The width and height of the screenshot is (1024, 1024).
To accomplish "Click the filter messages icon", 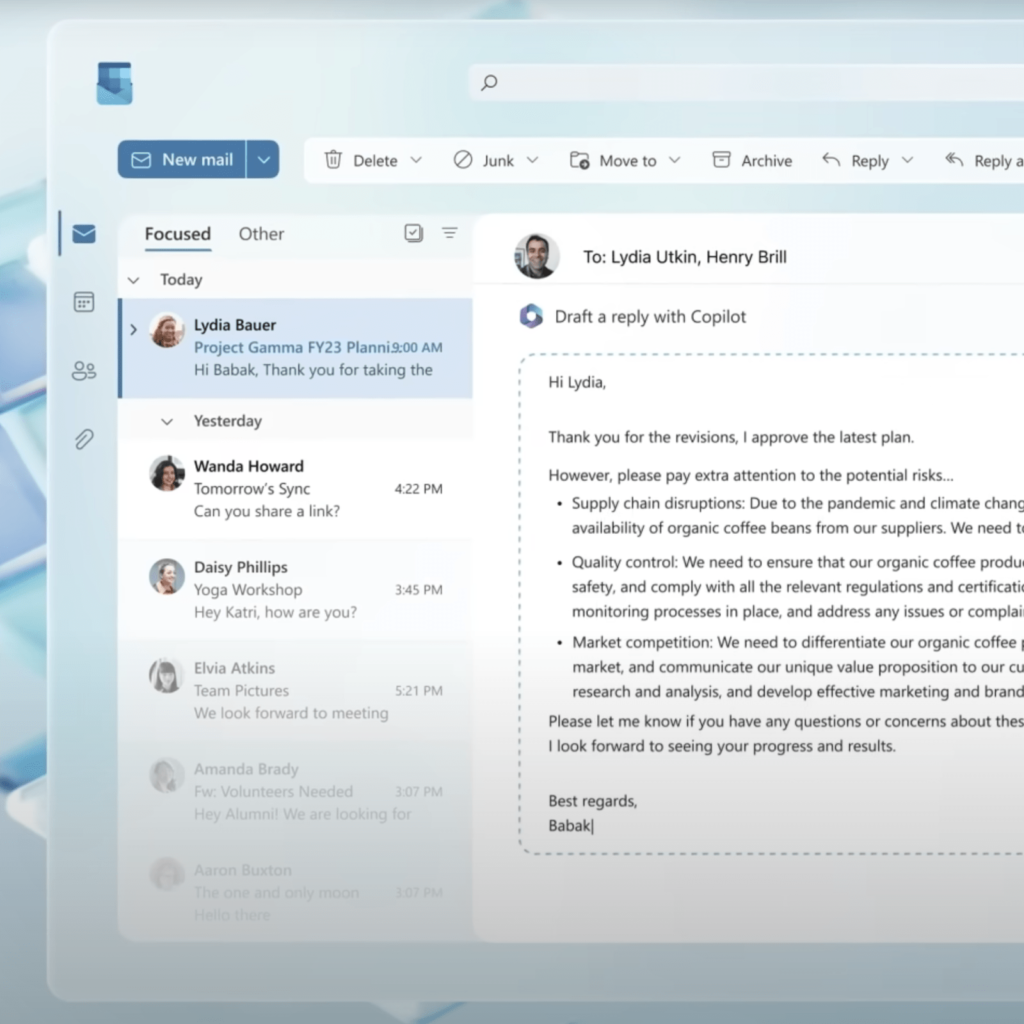I will pyautogui.click(x=450, y=233).
